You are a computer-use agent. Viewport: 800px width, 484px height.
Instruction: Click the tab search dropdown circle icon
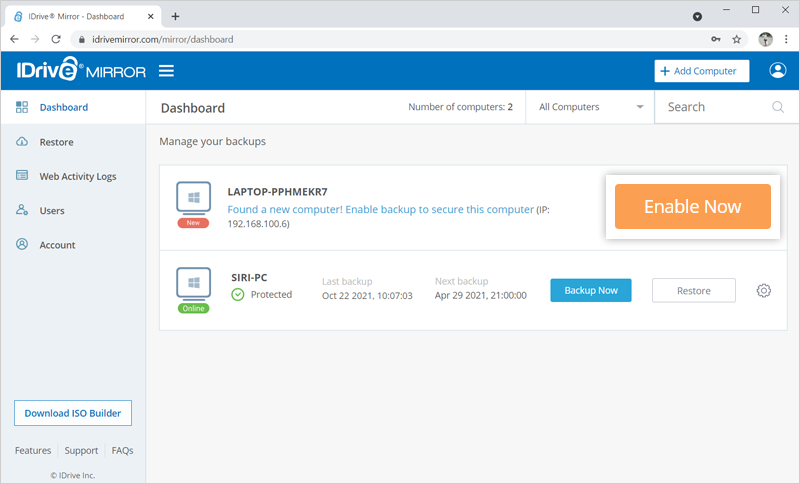[697, 17]
